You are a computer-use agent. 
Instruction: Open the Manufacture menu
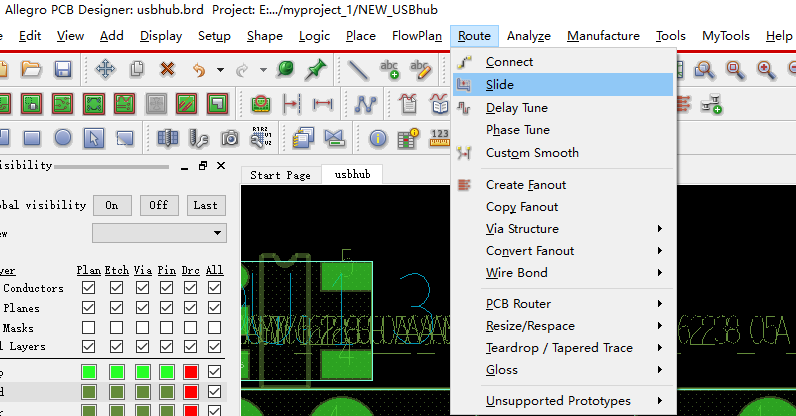click(603, 36)
